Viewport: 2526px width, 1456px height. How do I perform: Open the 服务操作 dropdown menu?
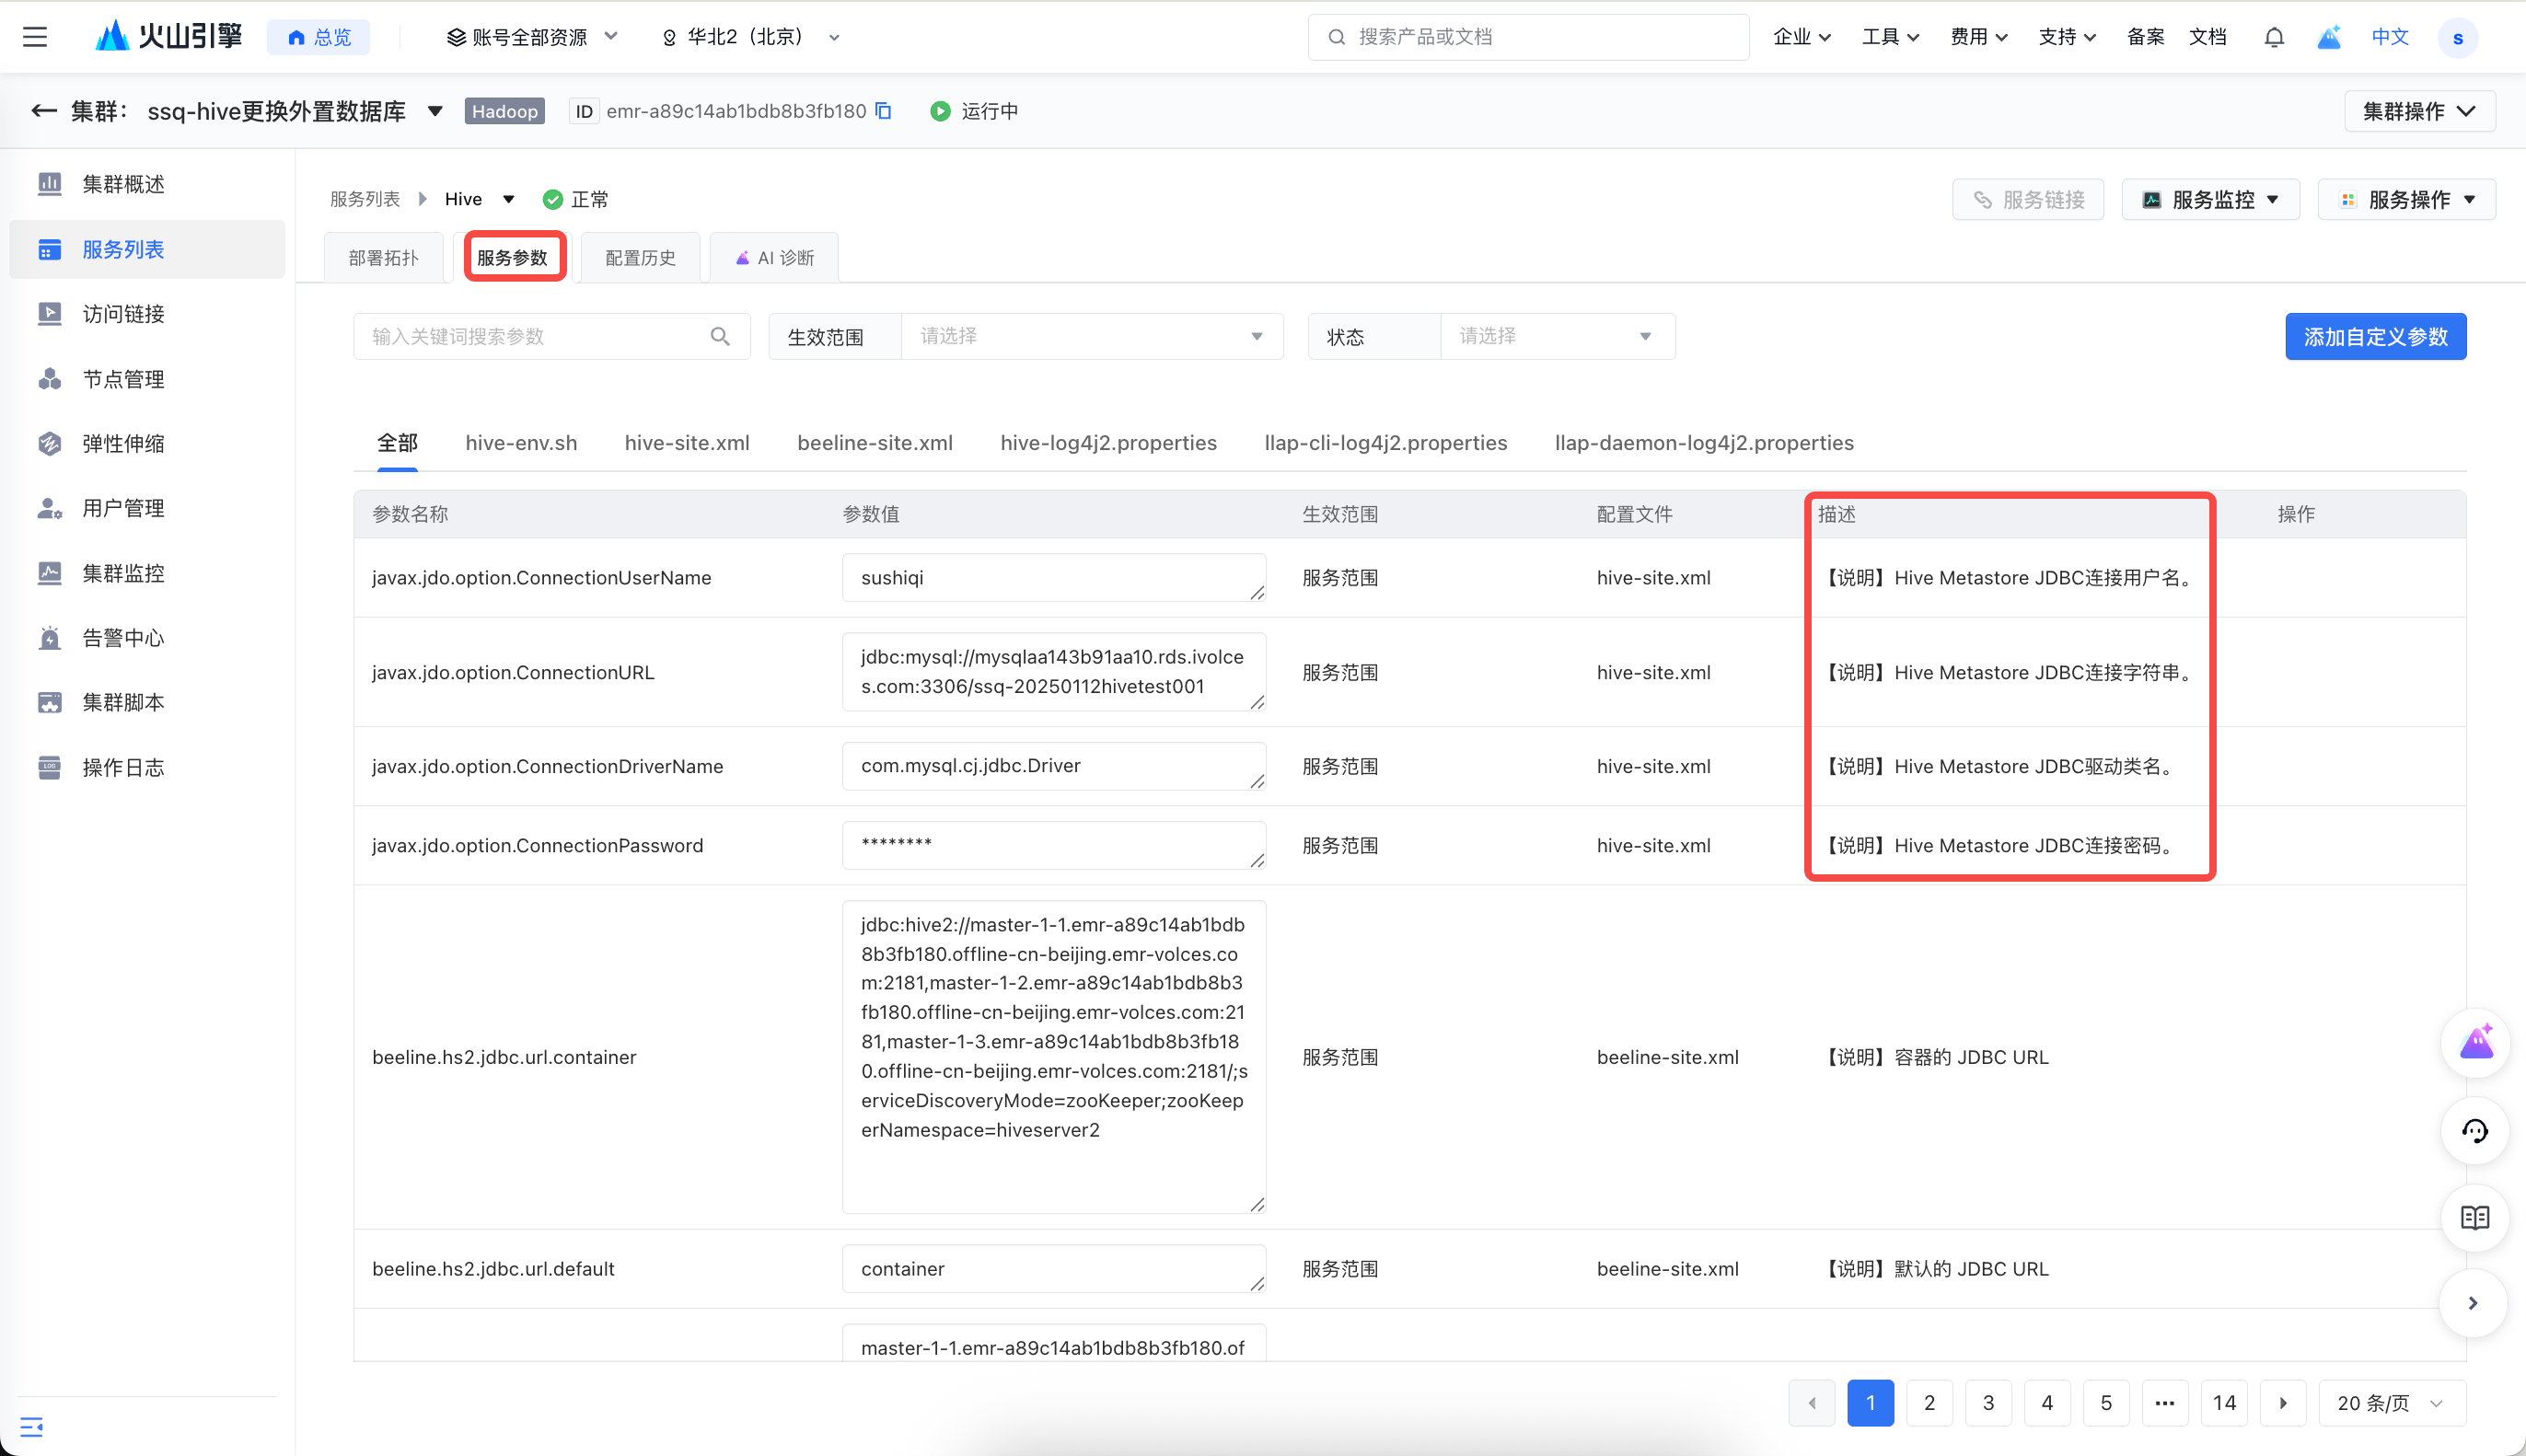(x=2406, y=200)
